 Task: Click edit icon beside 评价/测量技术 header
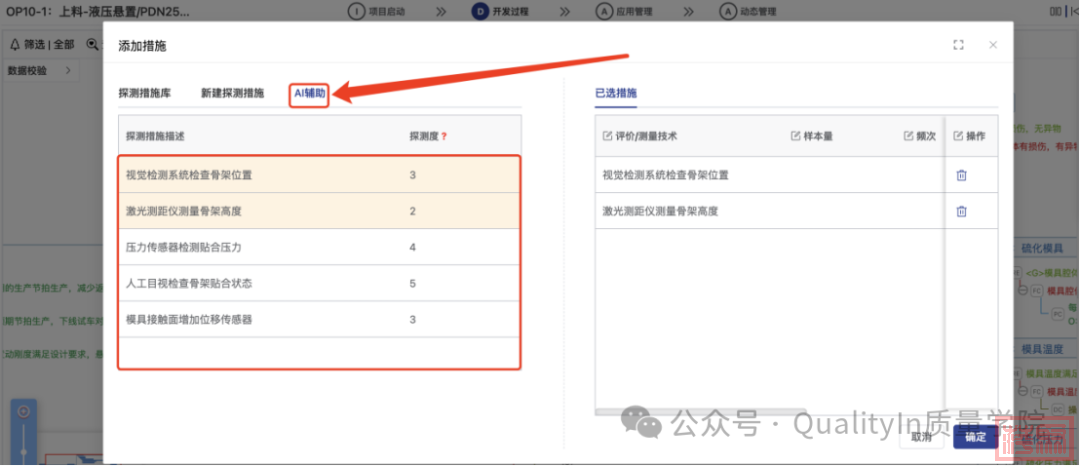tap(608, 136)
